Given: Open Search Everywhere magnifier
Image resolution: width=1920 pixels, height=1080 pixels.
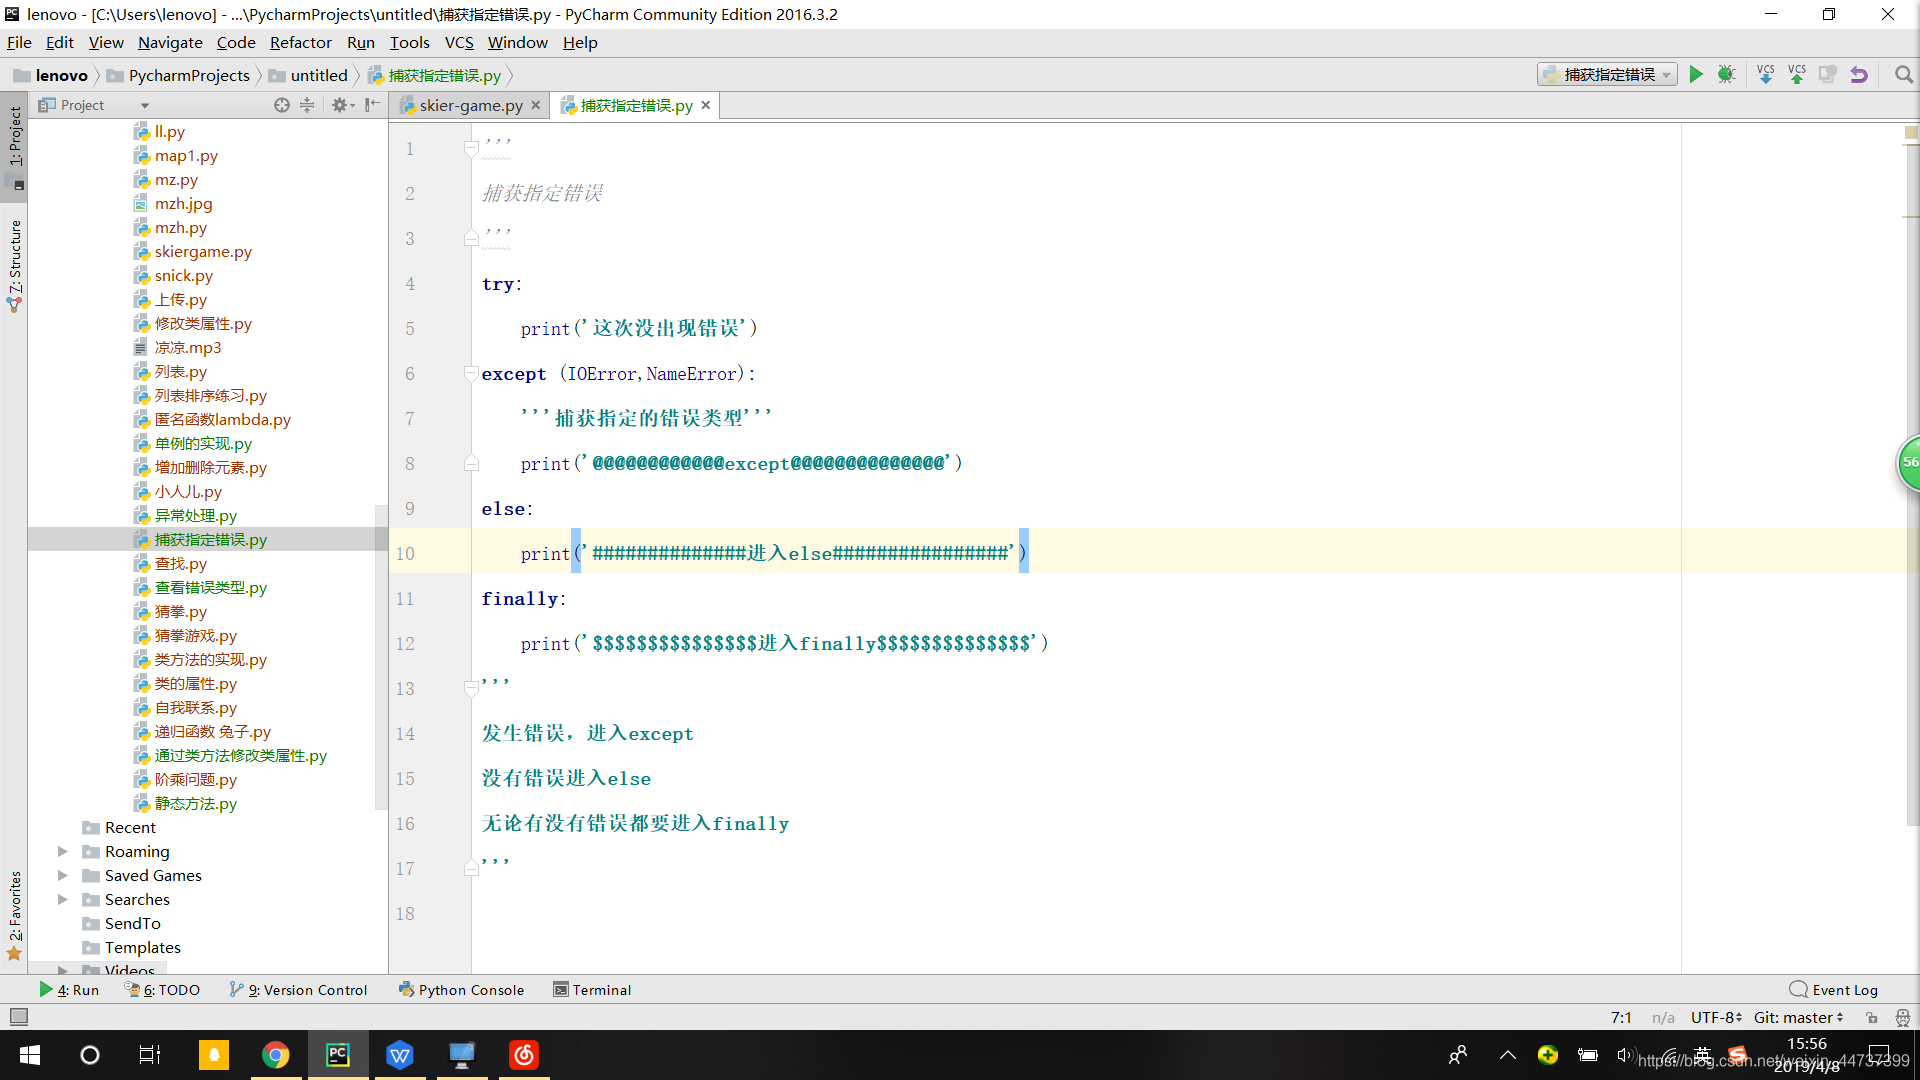Looking at the screenshot, I should pyautogui.click(x=1903, y=75).
